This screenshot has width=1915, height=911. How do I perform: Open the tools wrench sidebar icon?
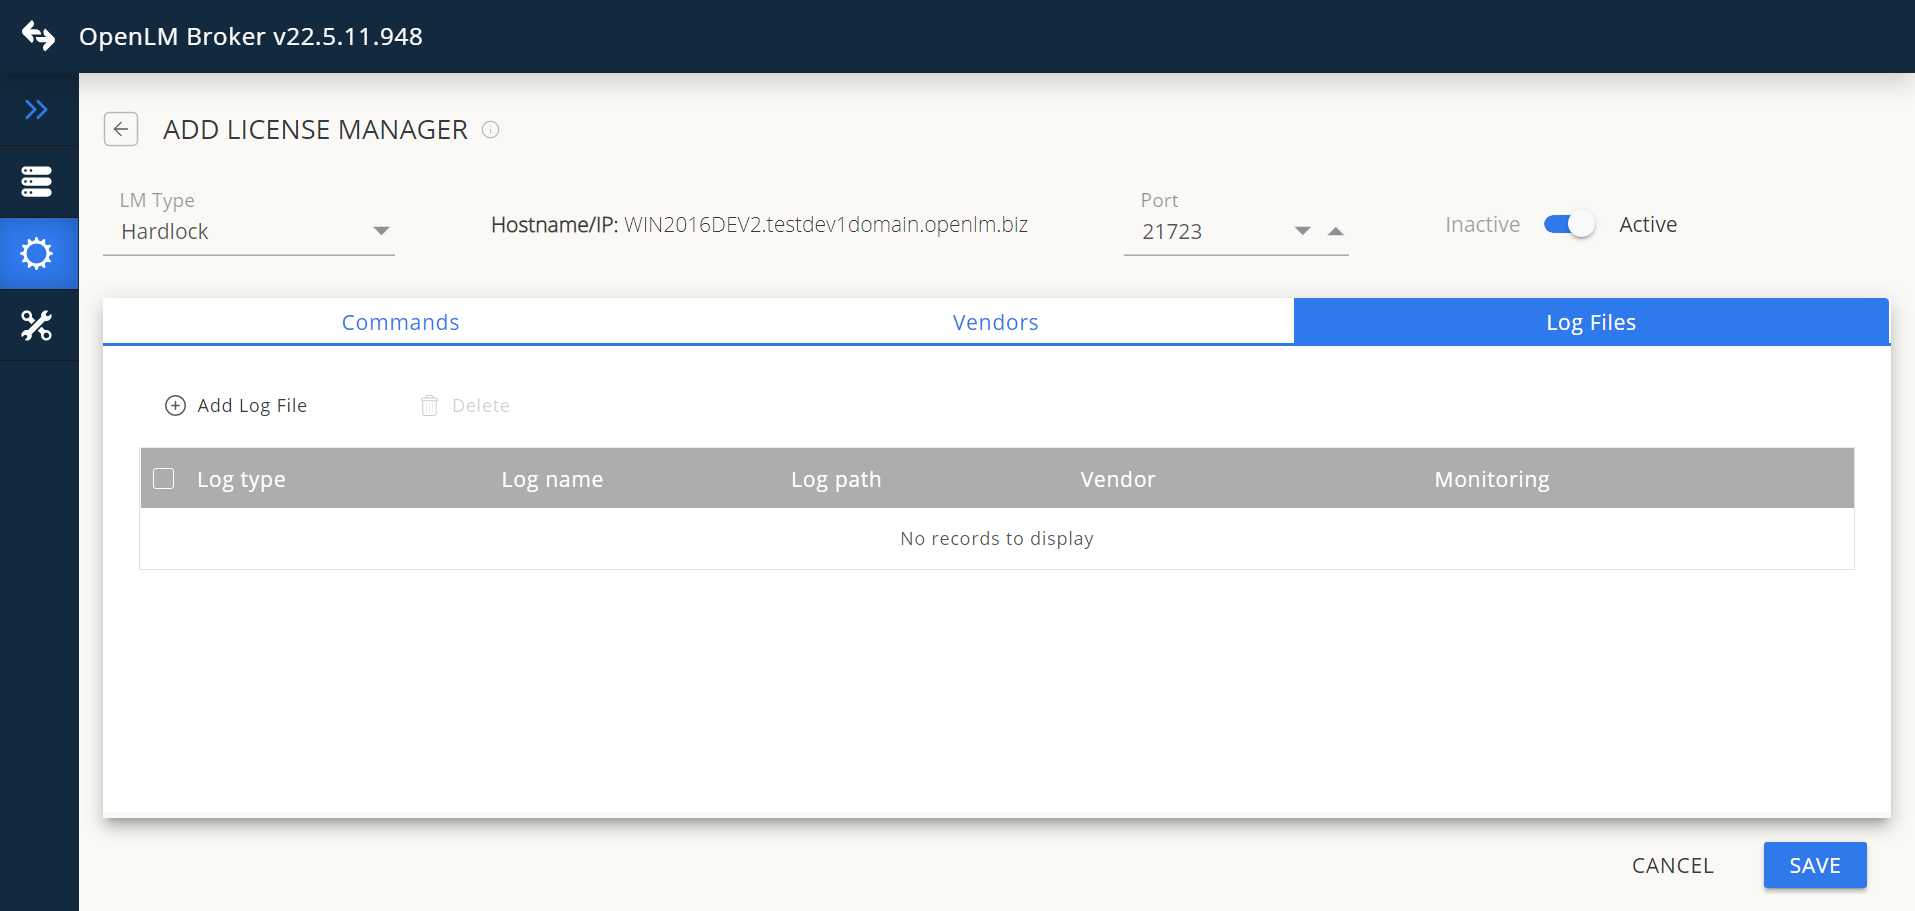coord(37,326)
